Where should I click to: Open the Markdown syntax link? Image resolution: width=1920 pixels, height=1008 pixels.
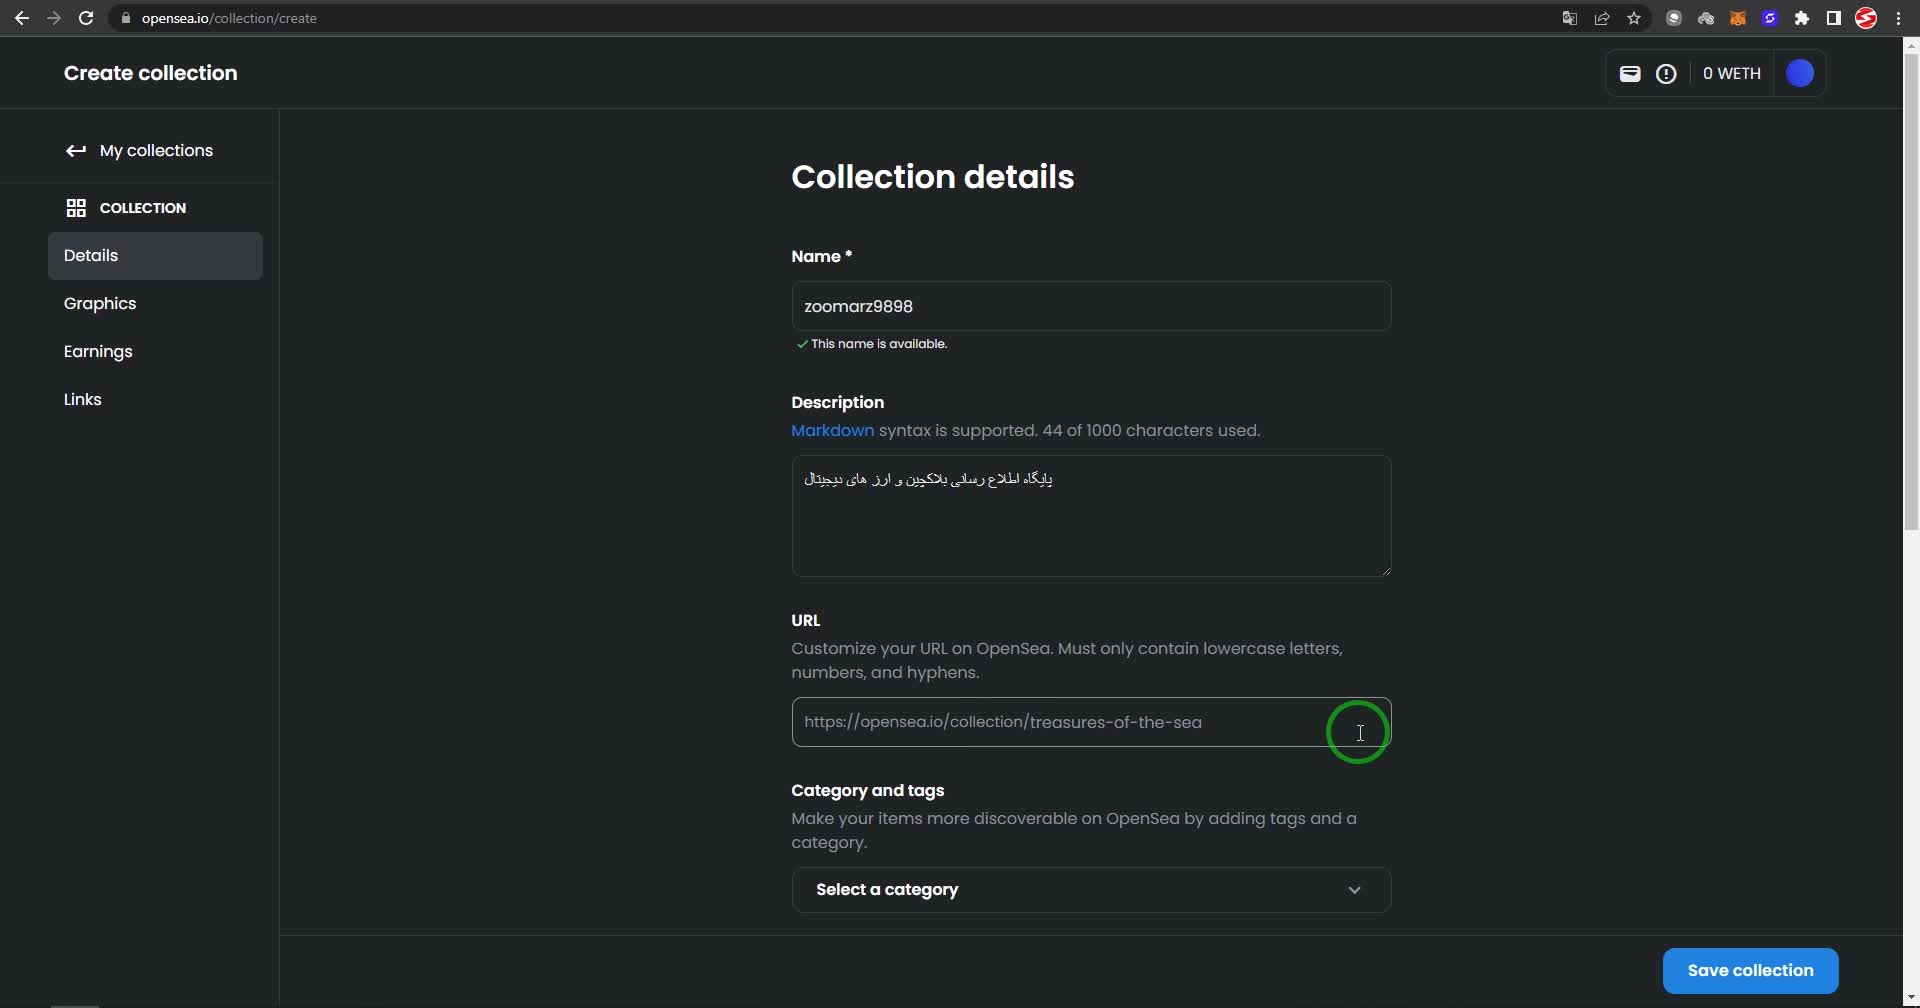pos(832,431)
